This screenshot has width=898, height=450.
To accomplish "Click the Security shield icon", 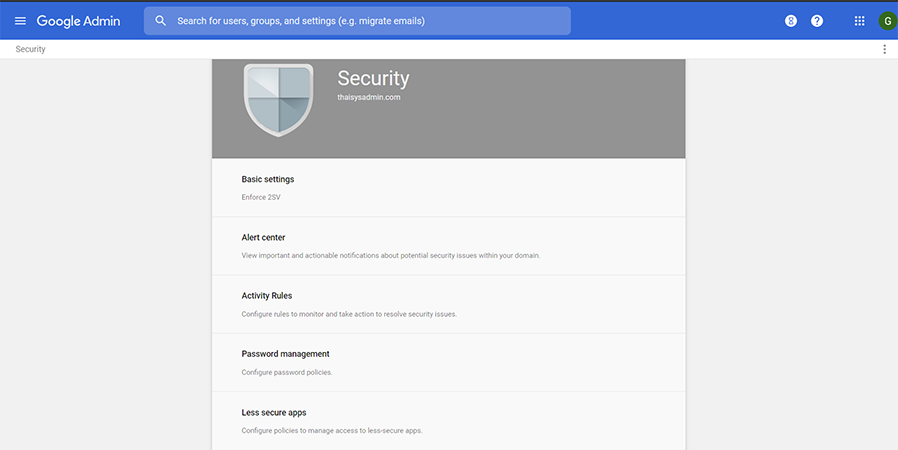I will pyautogui.click(x=278, y=100).
